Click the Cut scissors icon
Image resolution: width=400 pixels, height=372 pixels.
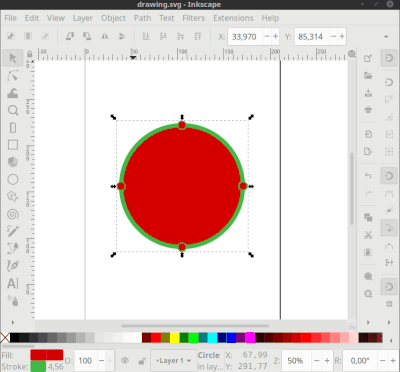(368, 235)
